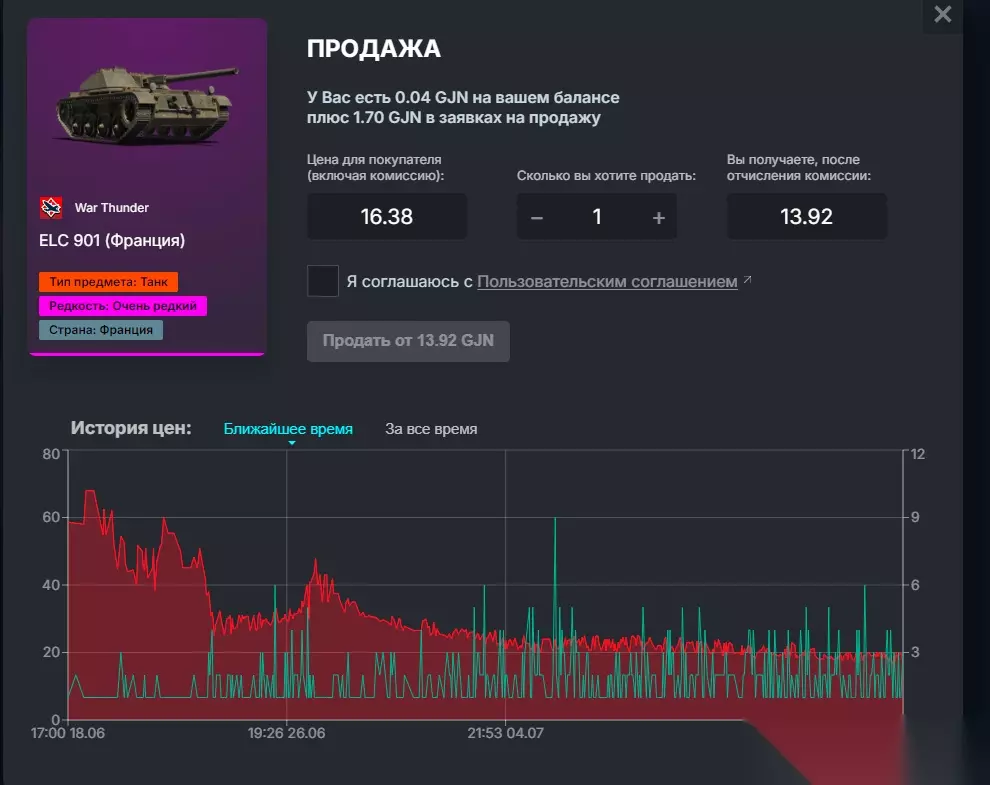Click the Продать от 13.92 GJN button
Screen dimensions: 990x785
(408, 341)
